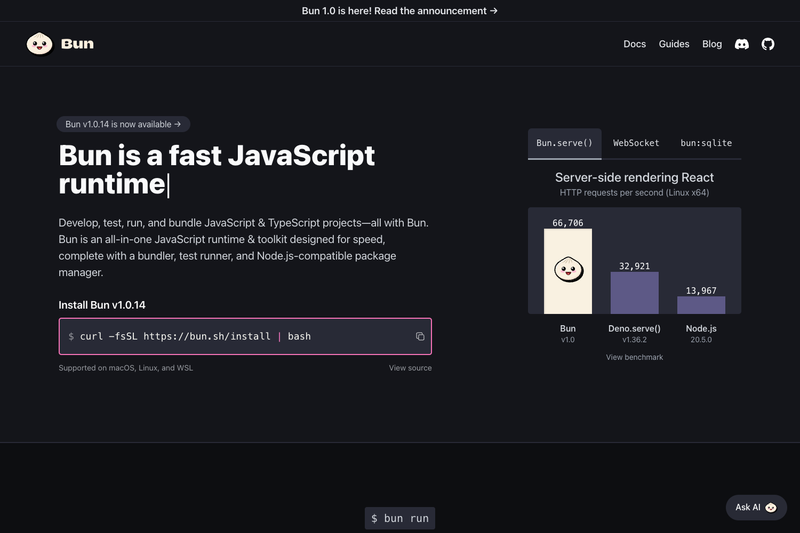Copy the curl install command
This screenshot has width=800, height=533.
pyautogui.click(x=420, y=336)
